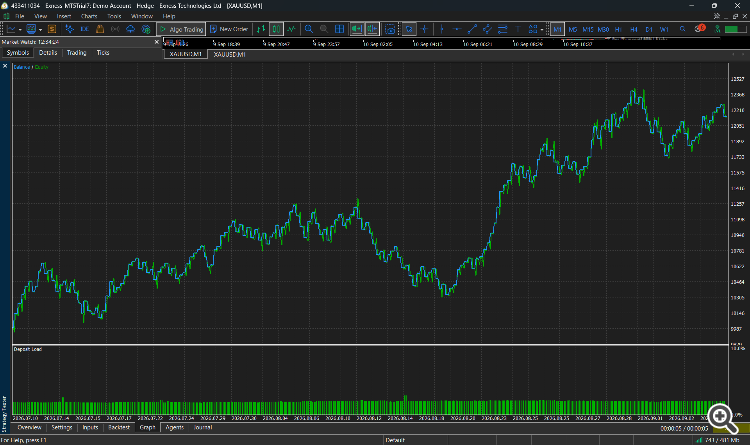Switch to the W1 timeframe
The height and width of the screenshot is (445, 750).
point(664,30)
